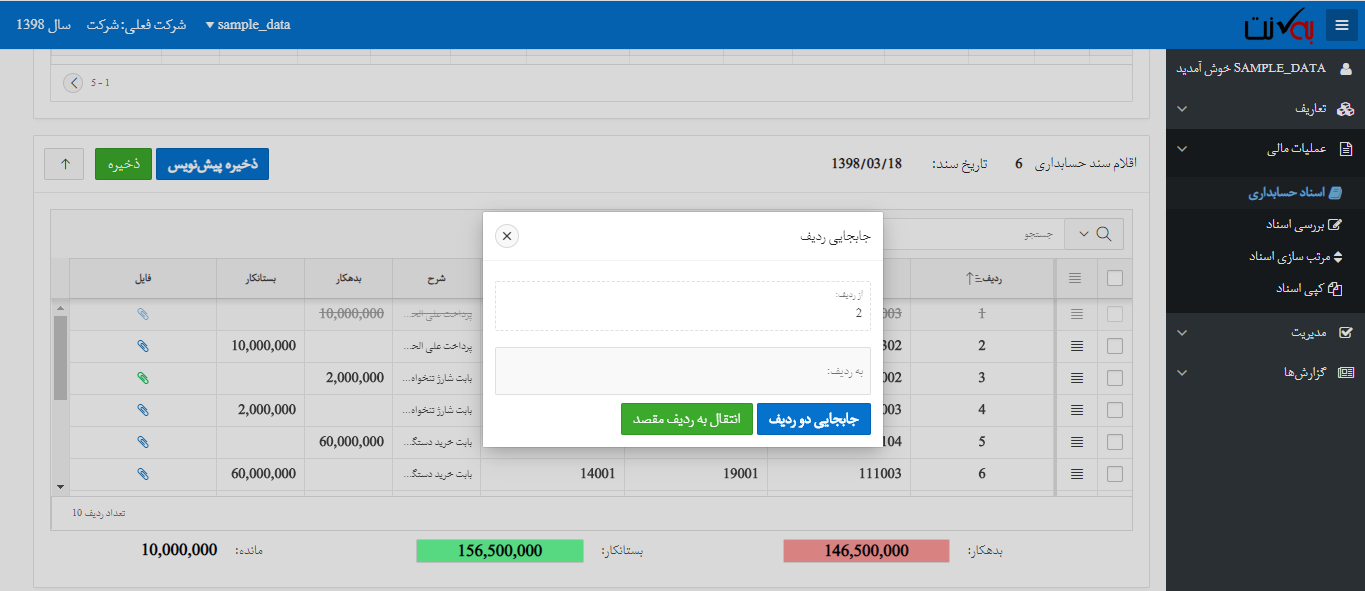Click grid scrollbar up arrow
The image size is (1365, 591).
(x=60, y=308)
